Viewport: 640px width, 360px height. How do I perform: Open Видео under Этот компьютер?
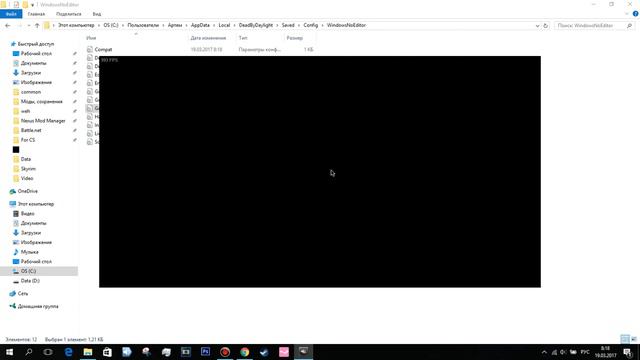tap(27, 213)
